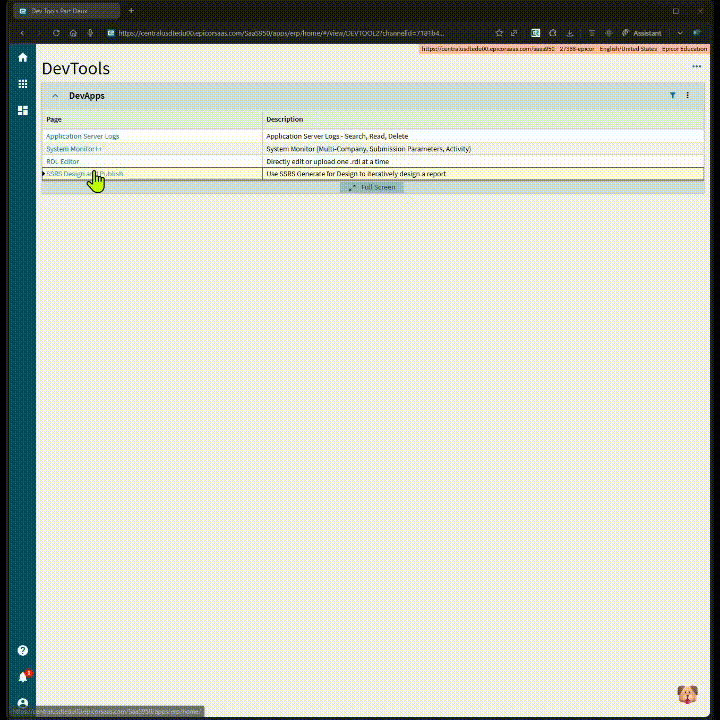Select the Dev Tools Part Deux browser tab

point(67,11)
